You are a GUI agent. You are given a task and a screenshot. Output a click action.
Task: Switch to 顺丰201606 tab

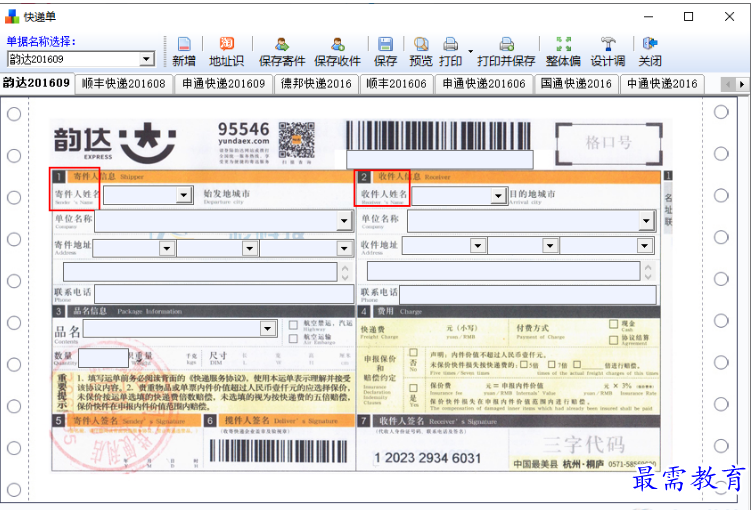point(396,84)
